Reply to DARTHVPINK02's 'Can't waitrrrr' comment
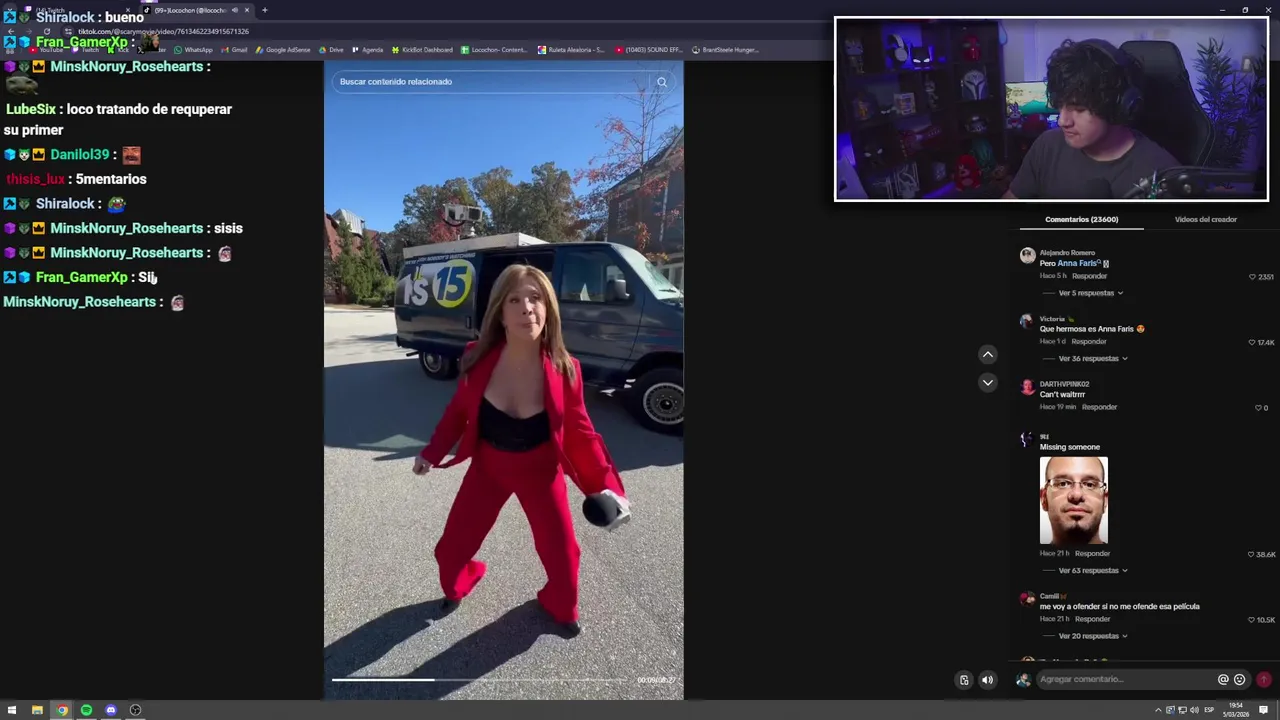This screenshot has height=720, width=1280. pyautogui.click(x=1099, y=407)
